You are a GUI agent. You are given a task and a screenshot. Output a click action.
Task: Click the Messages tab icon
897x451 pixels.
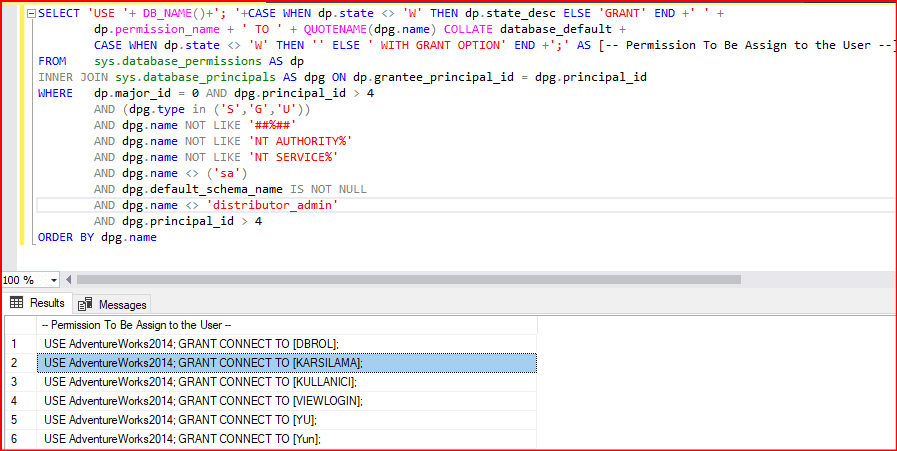[85, 304]
